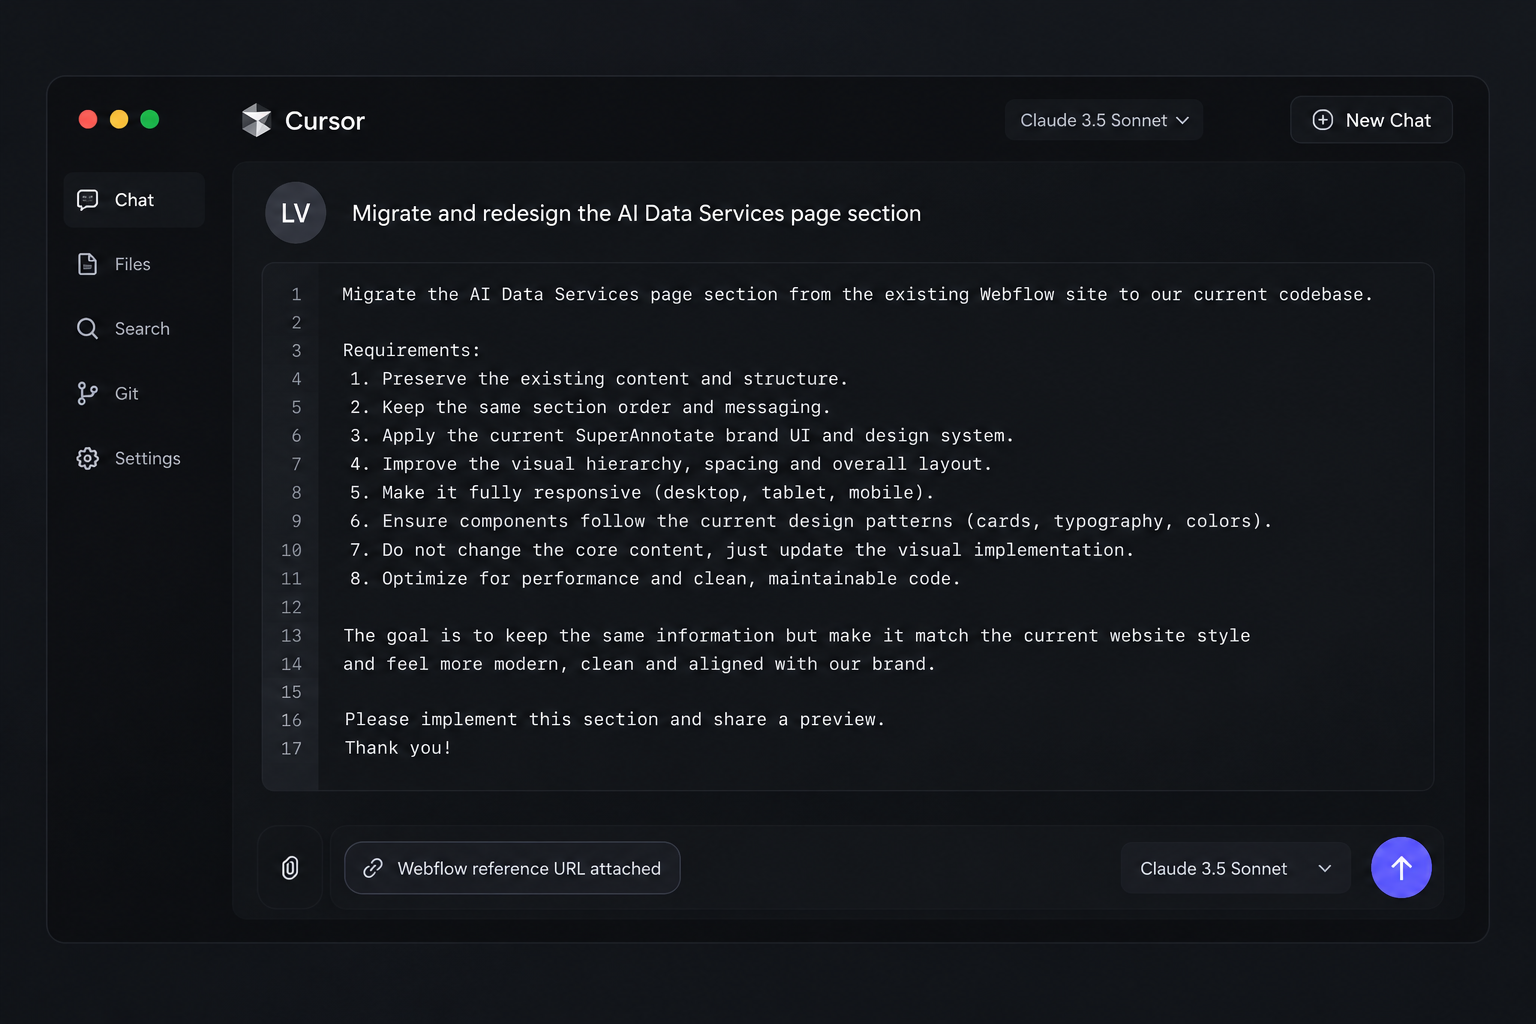This screenshot has height=1024, width=1536.
Task: Click the green maximize window button
Action: pyautogui.click(x=150, y=119)
